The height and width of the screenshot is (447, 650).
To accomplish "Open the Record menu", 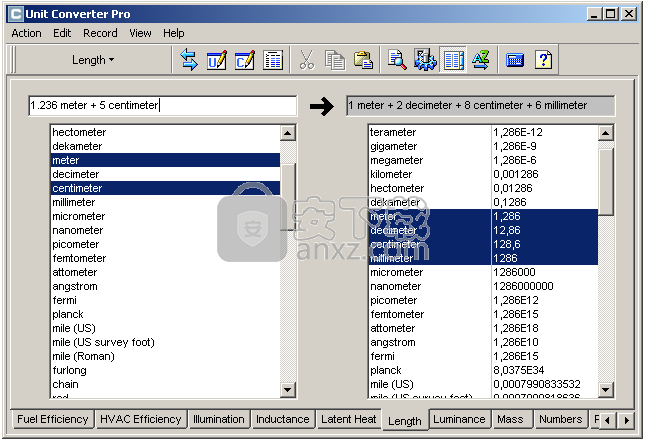I will tap(100, 33).
